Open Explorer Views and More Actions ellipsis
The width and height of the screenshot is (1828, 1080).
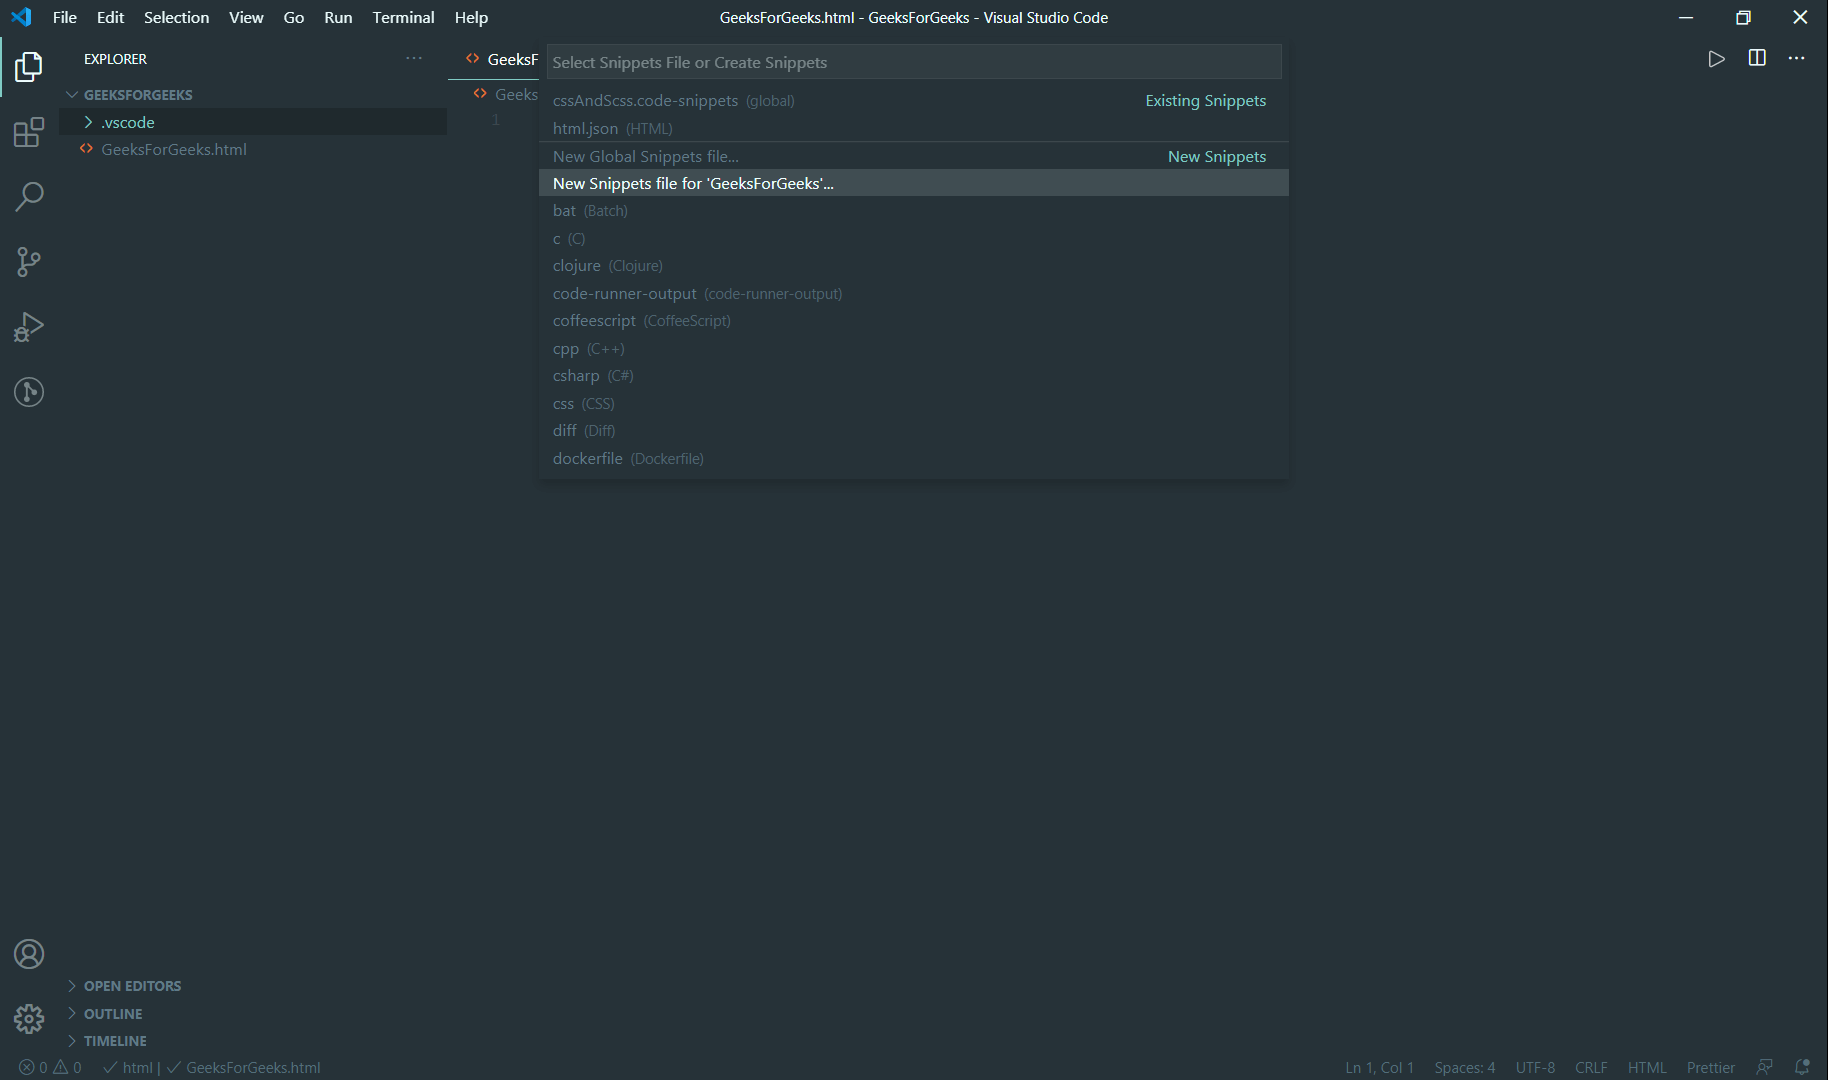pos(414,58)
